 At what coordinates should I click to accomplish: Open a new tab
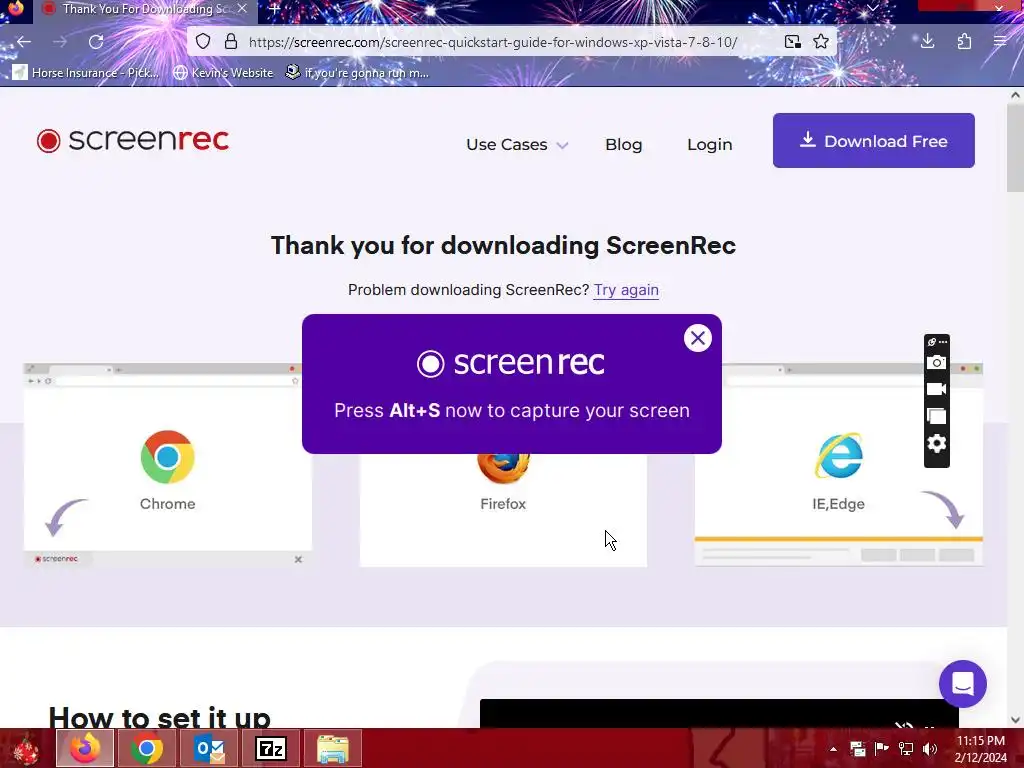point(275,9)
